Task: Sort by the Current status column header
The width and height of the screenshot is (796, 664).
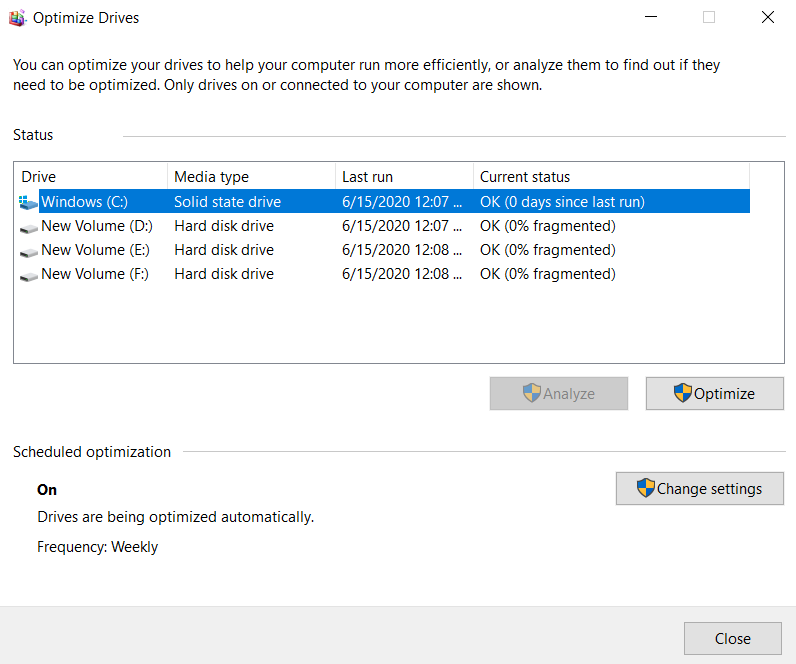Action: click(611, 177)
